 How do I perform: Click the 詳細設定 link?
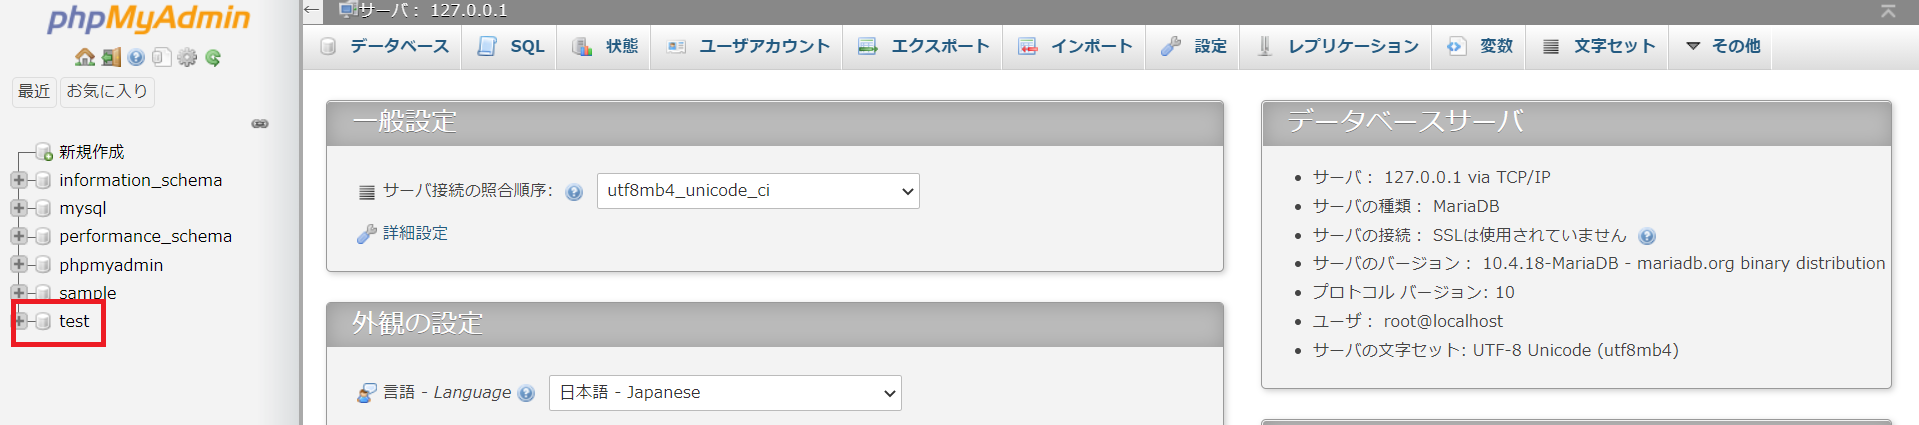pyautogui.click(x=415, y=233)
